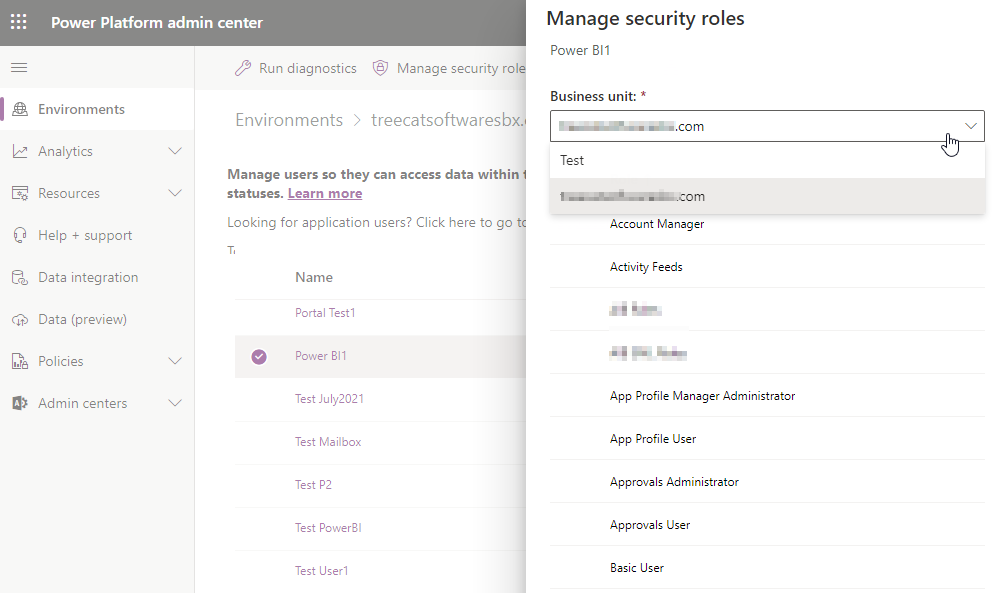Open Analytics in the left navigation
Screen dimensions: 1002x593
tap(65, 151)
